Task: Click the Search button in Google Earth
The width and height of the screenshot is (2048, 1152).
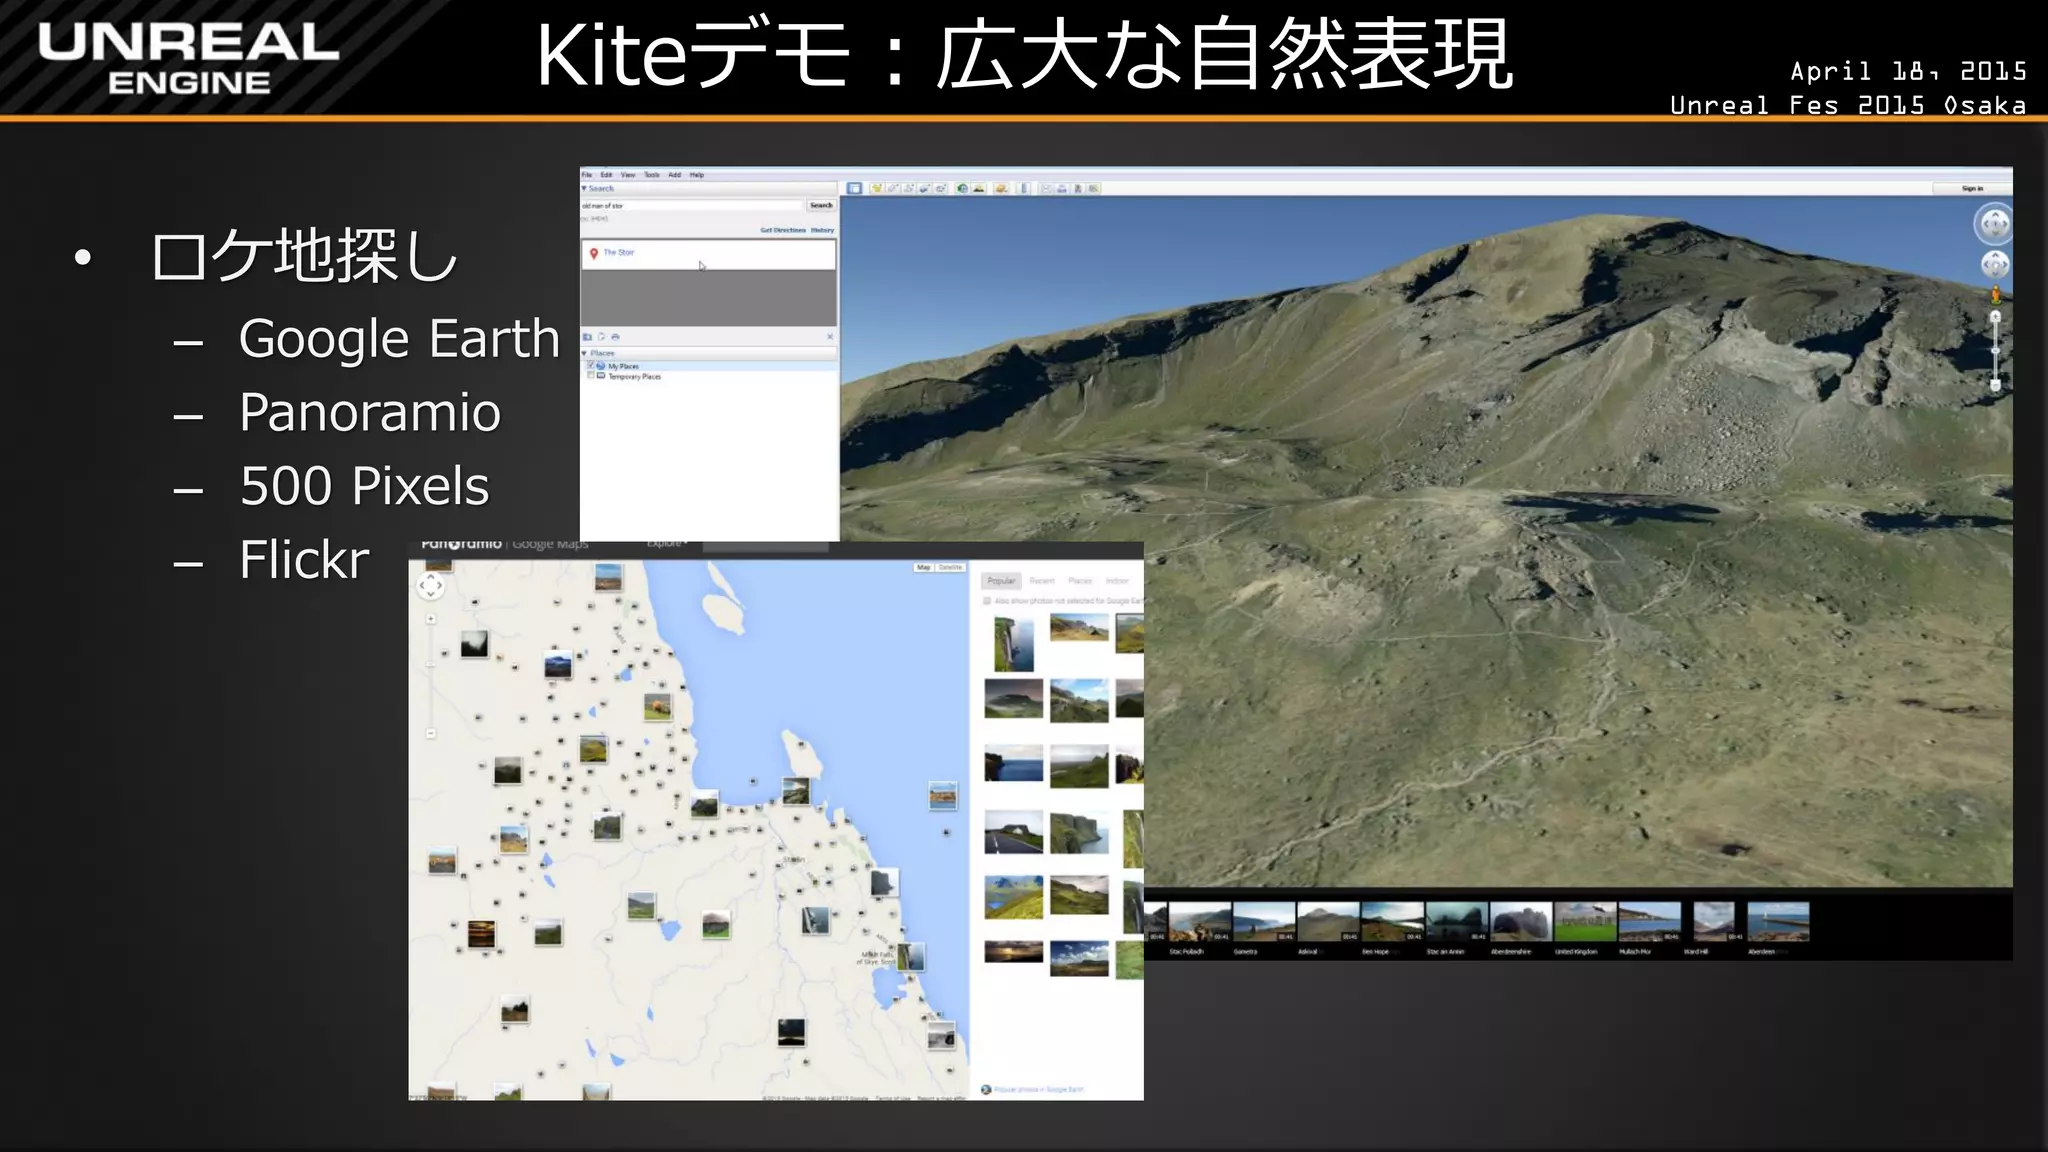Action: [x=821, y=205]
